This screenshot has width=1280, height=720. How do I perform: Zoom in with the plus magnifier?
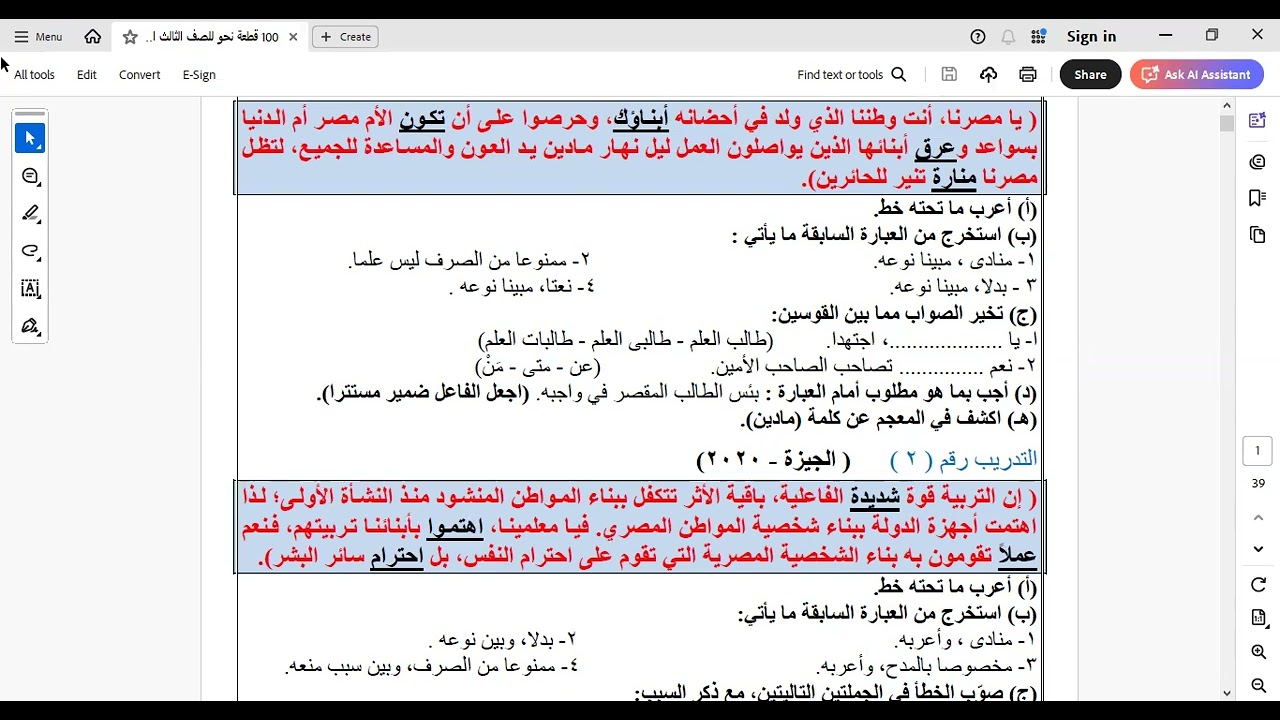point(1258,652)
